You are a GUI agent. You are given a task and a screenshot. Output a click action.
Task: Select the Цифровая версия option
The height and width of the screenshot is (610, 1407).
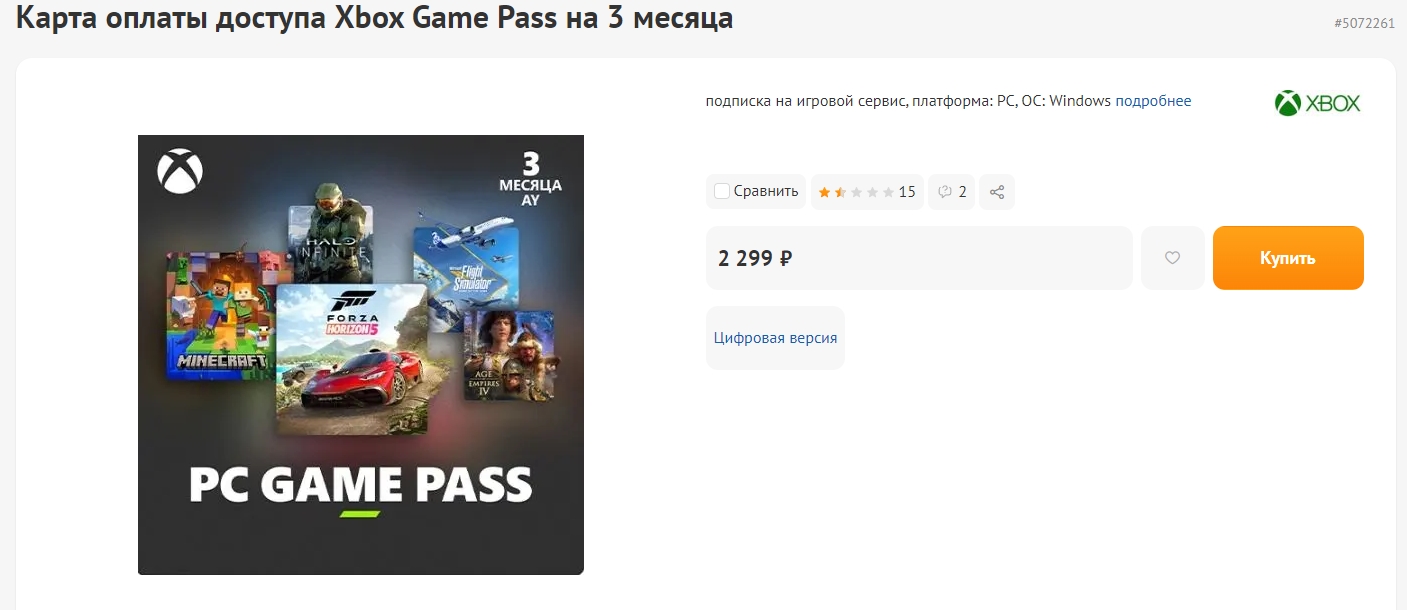click(775, 338)
